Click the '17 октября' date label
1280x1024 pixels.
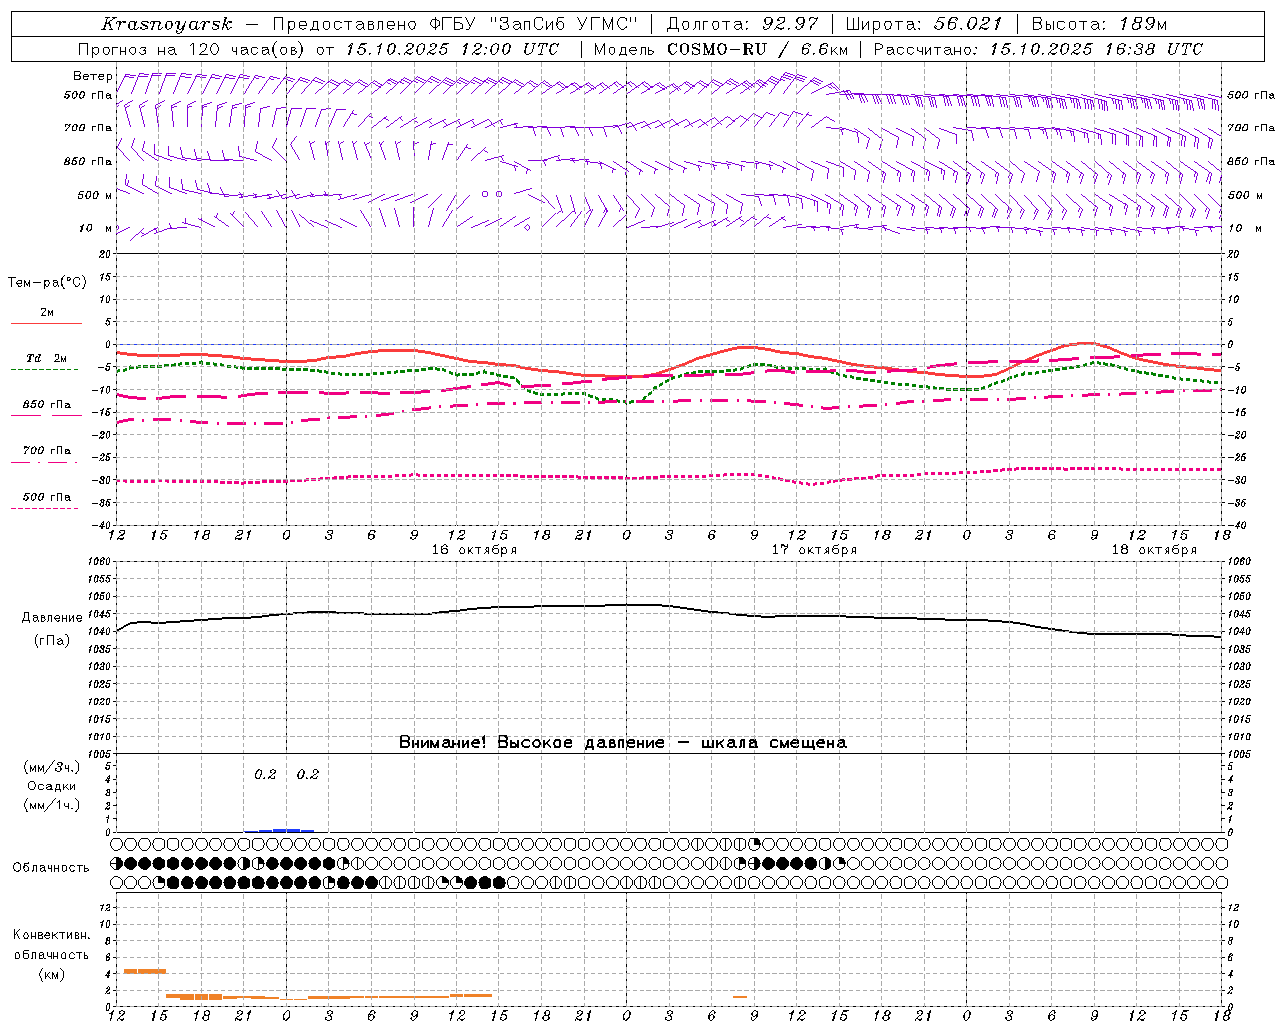(x=814, y=550)
